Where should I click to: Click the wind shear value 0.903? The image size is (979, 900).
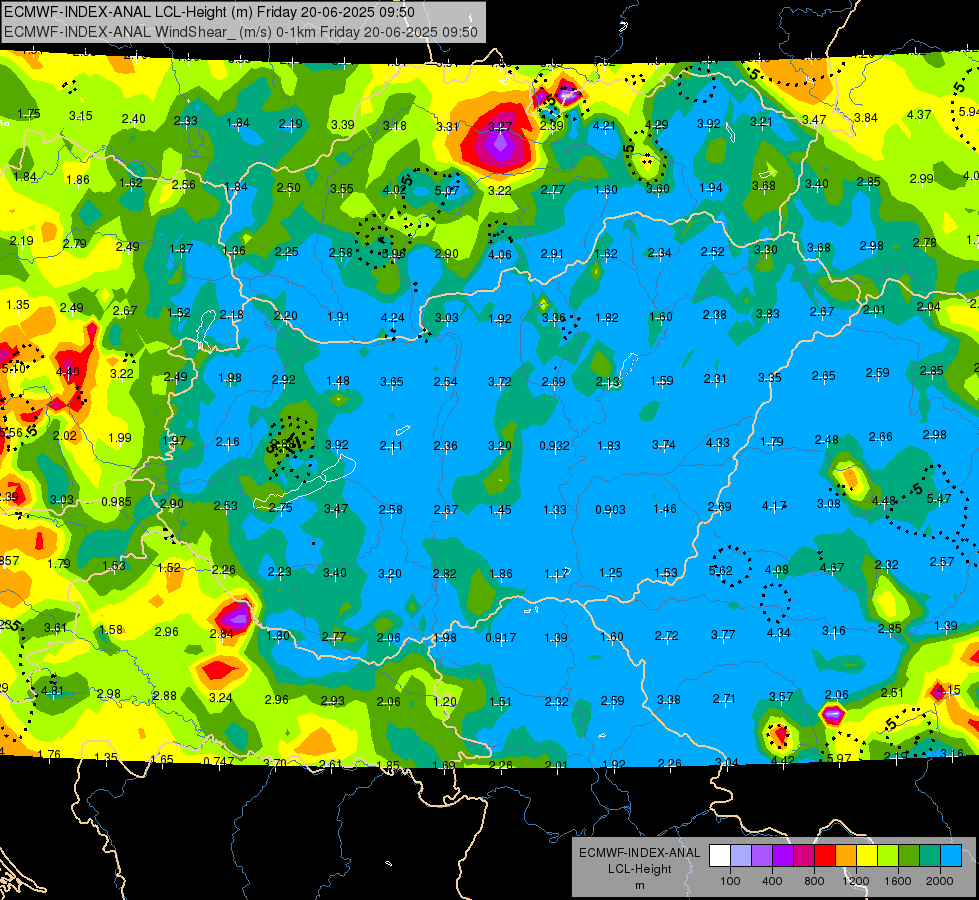click(x=610, y=510)
